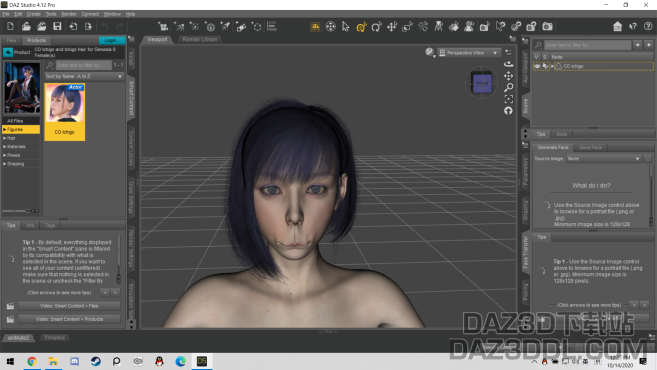Screen dimensions: 657x370
Task: Select the Translate move tool
Action: pos(392,26)
